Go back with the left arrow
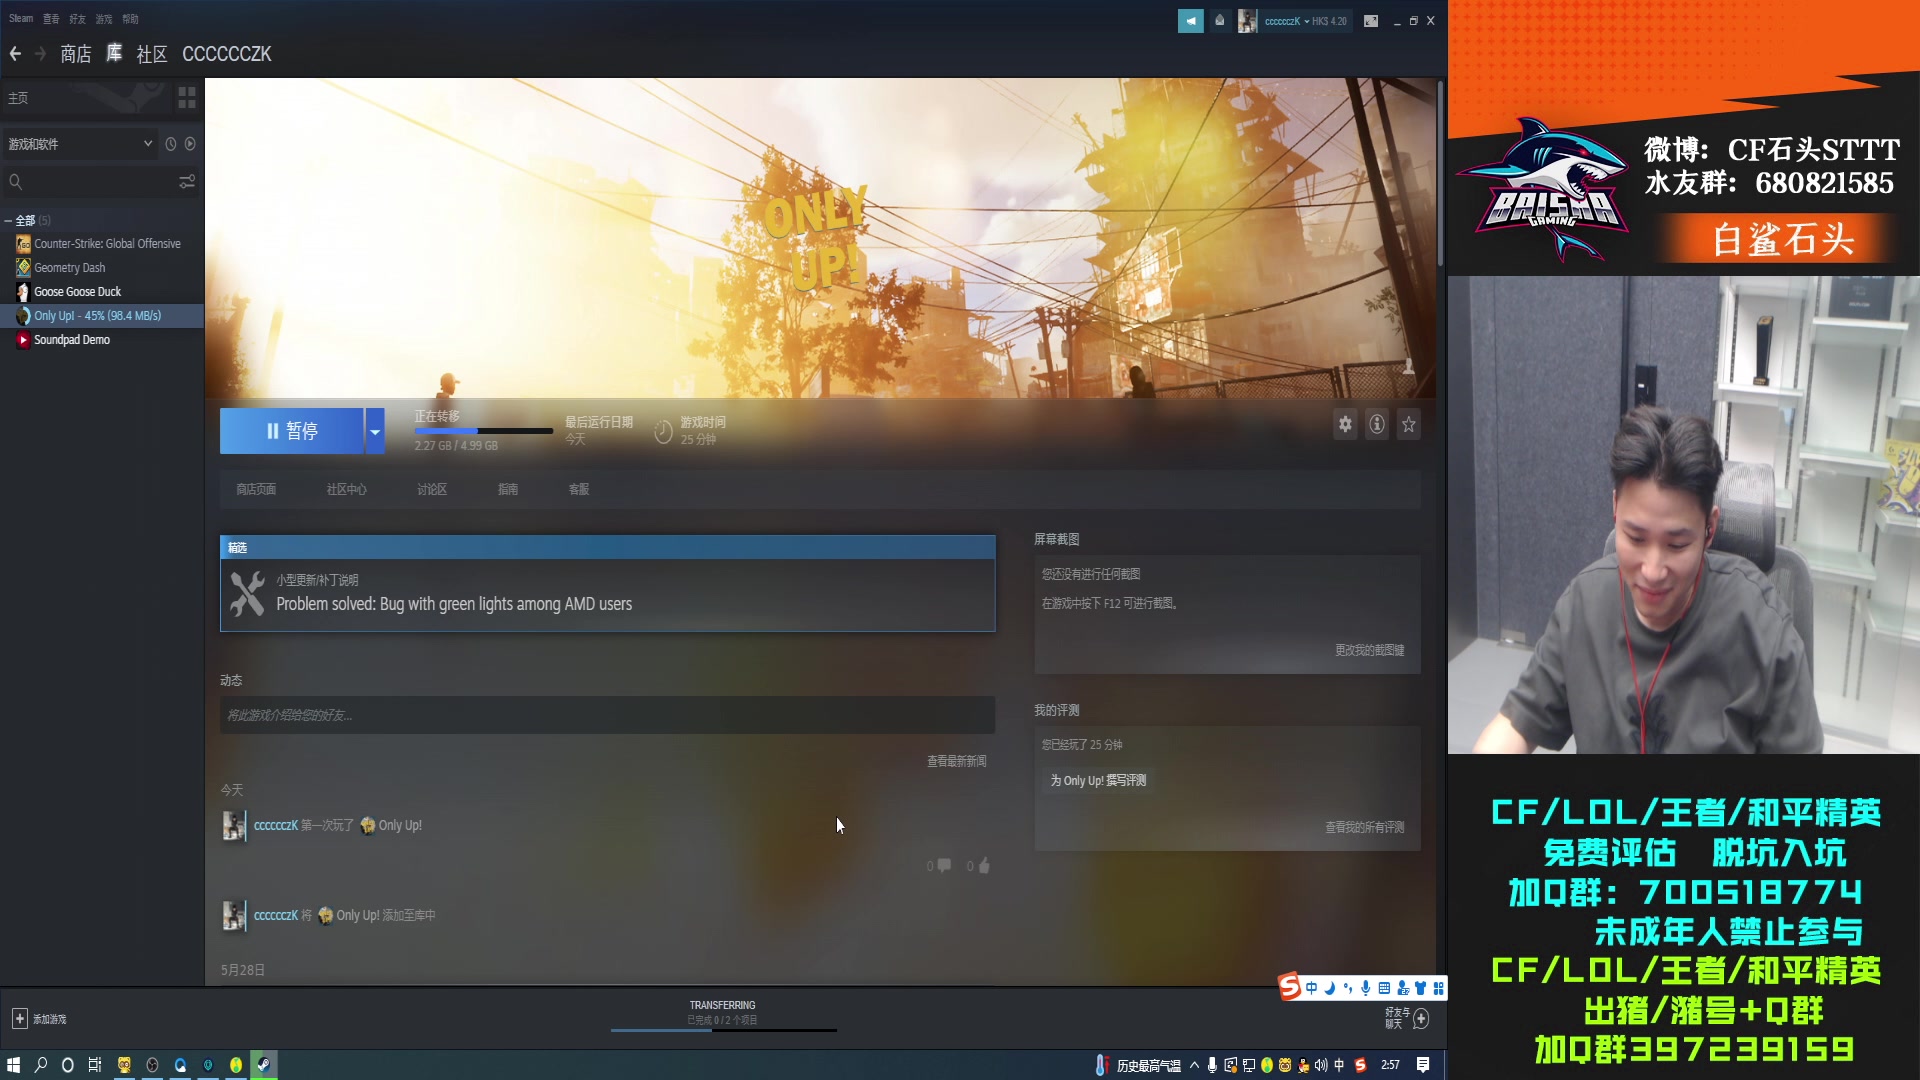 tap(15, 54)
